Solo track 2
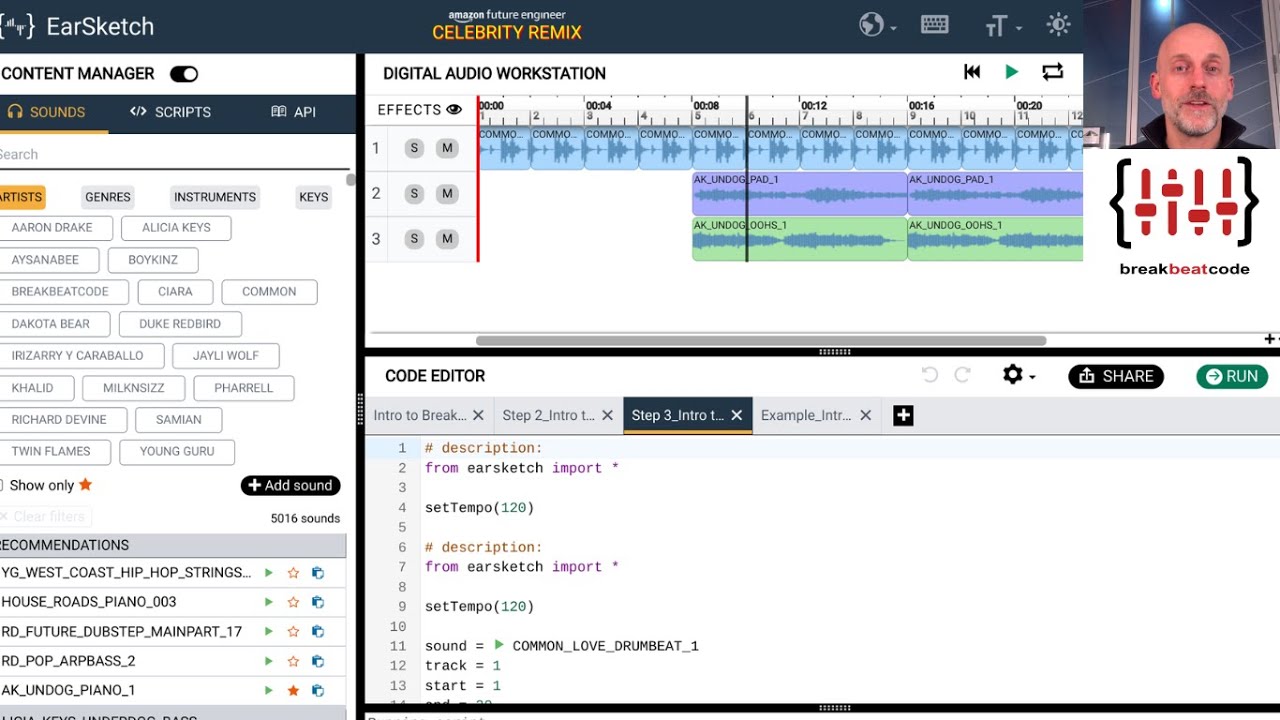This screenshot has width=1280, height=720. coord(414,193)
